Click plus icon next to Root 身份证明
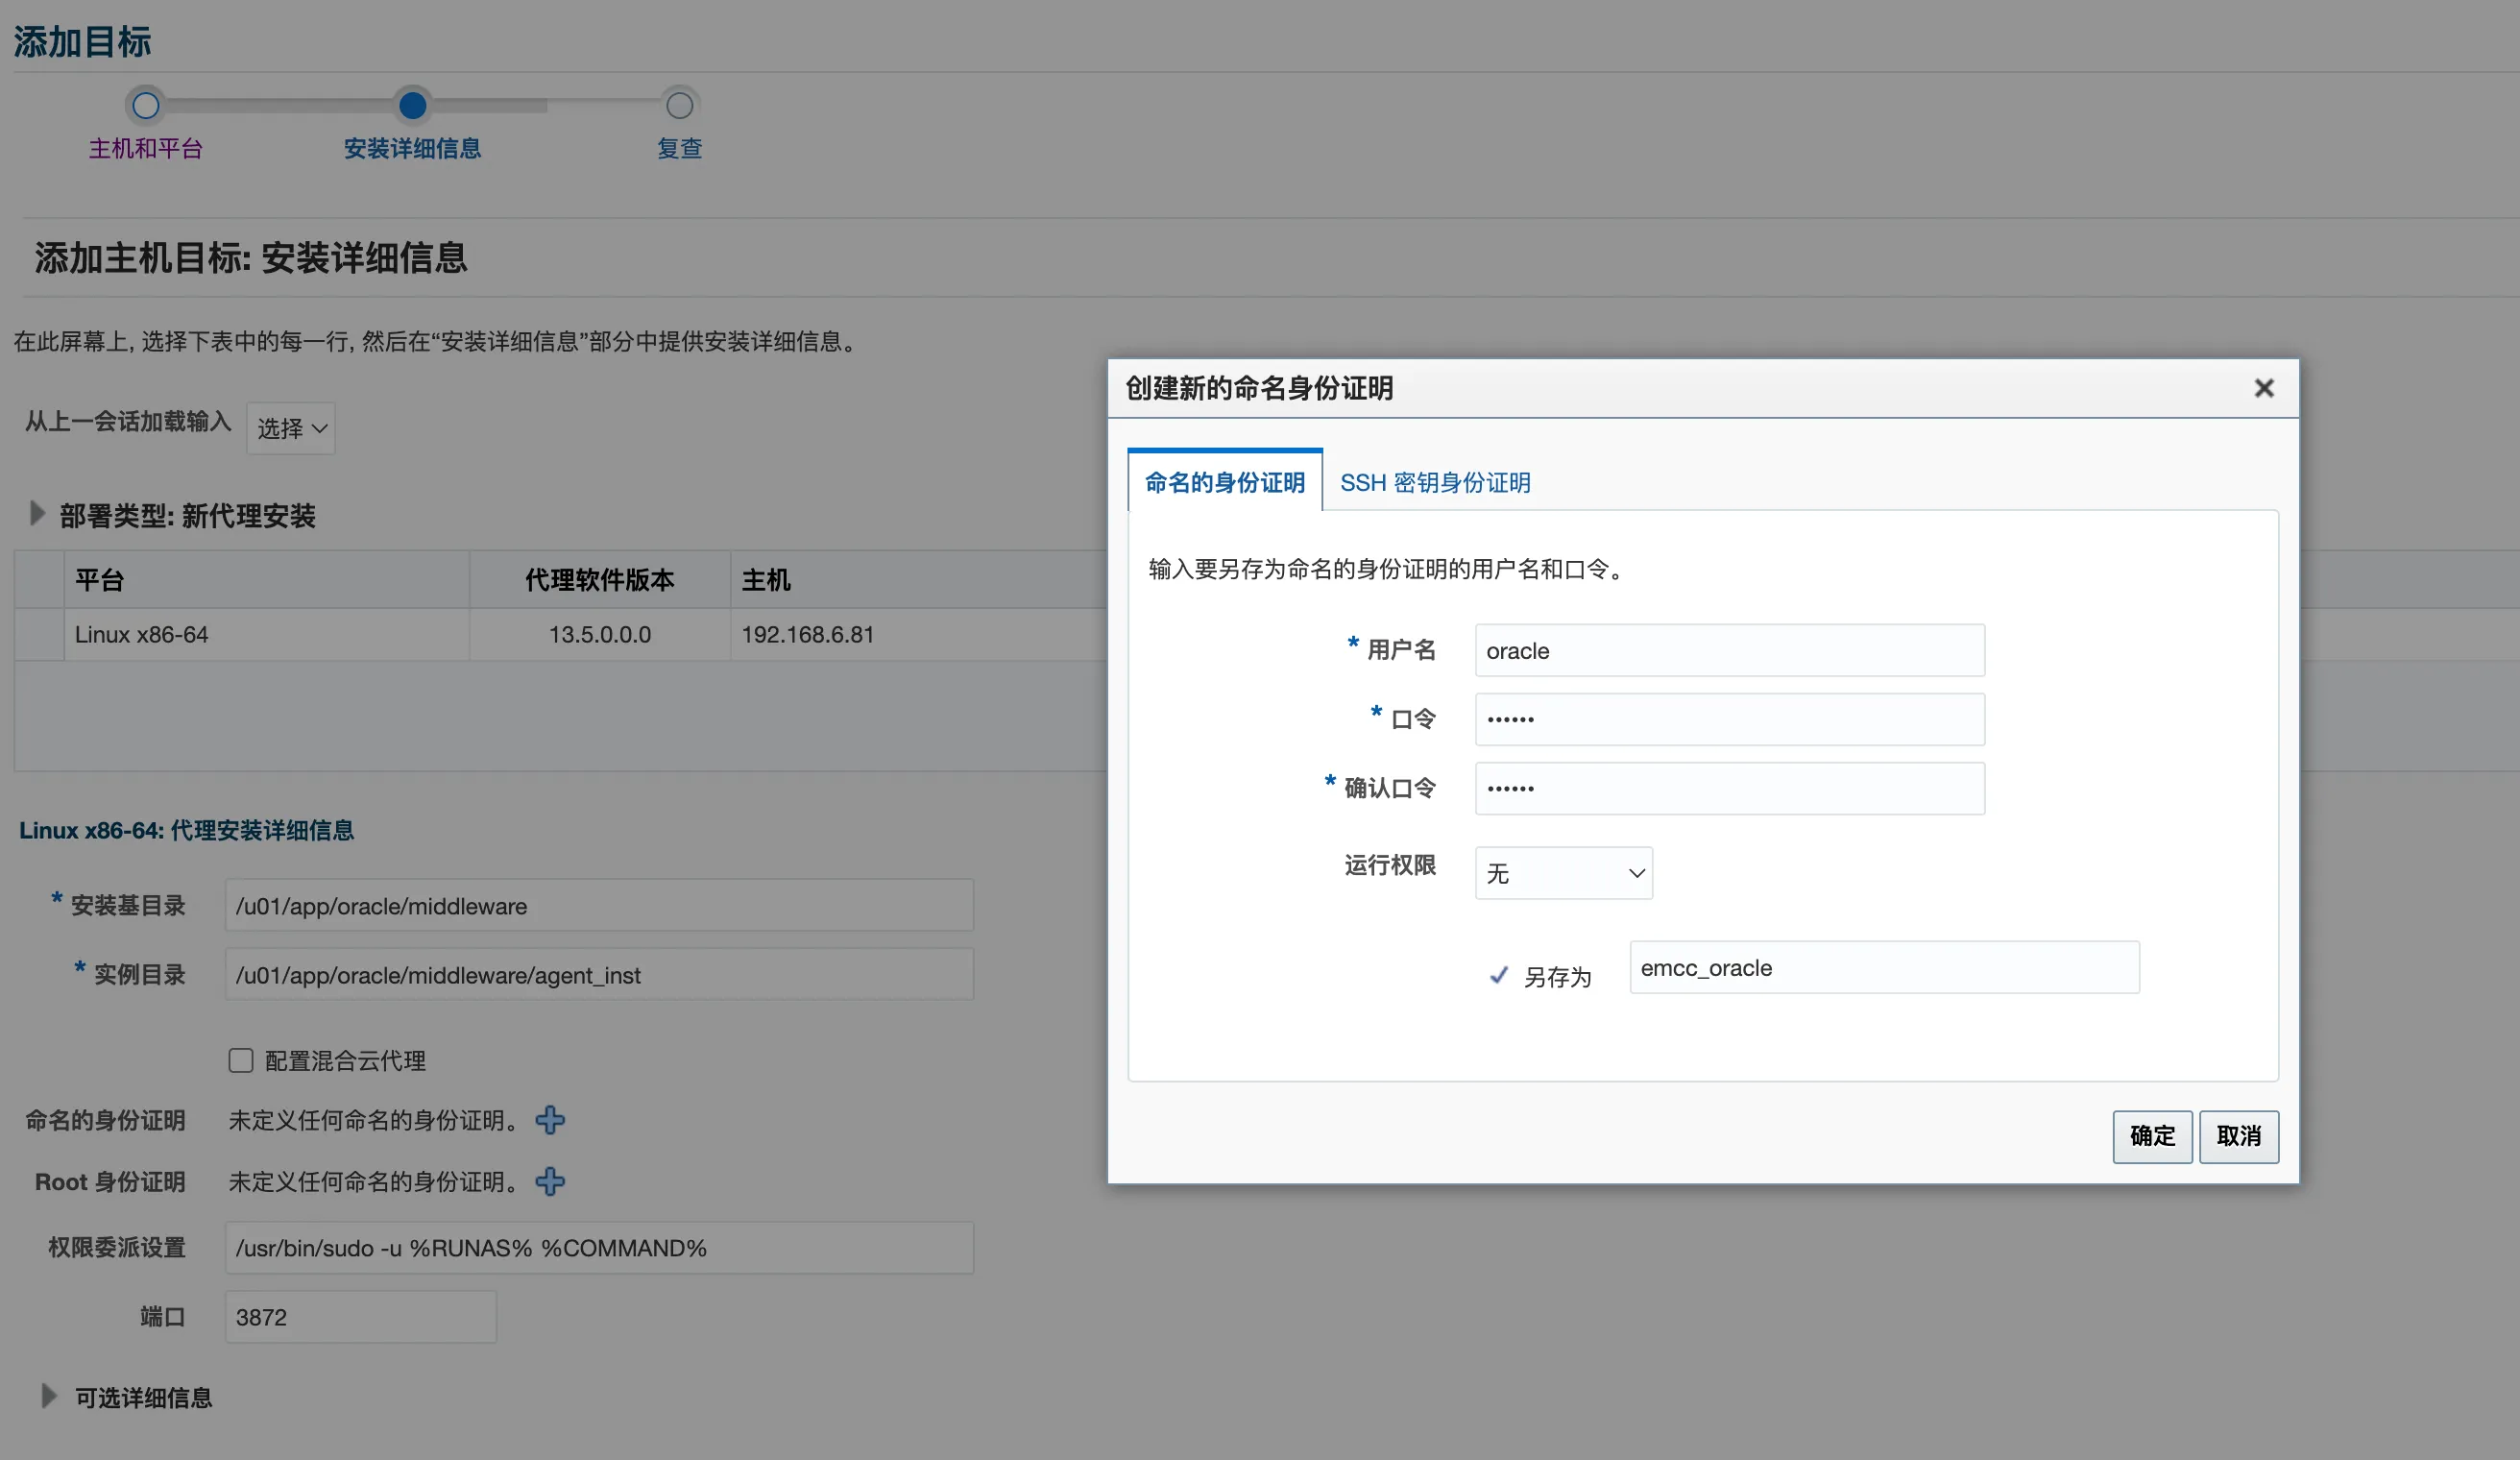This screenshot has height=1460, width=2520. coord(551,1182)
